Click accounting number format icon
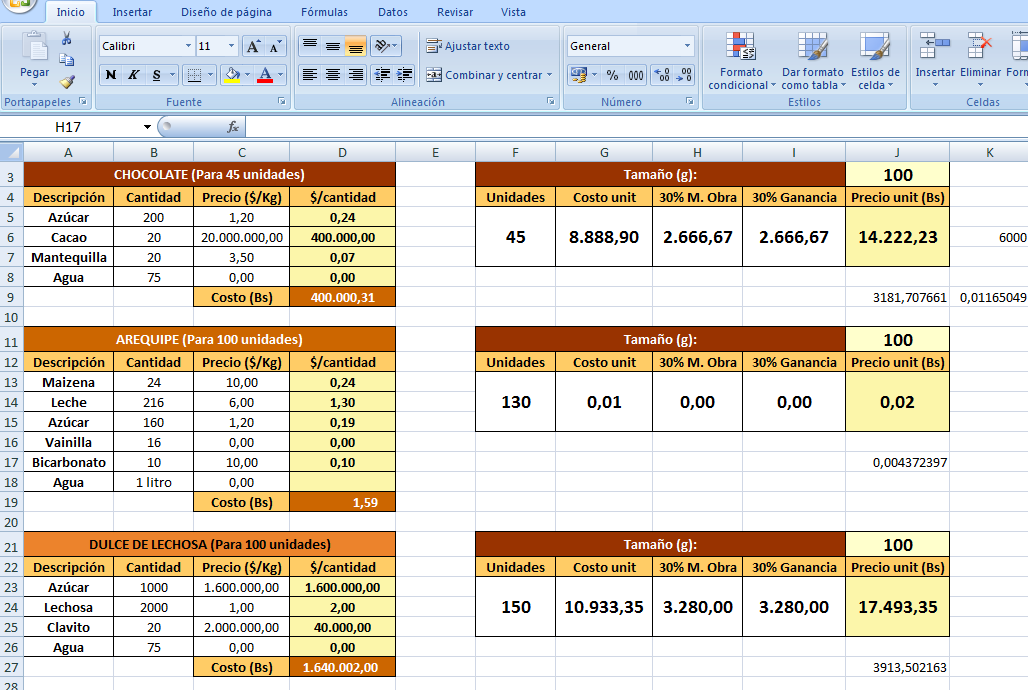 (x=578, y=75)
